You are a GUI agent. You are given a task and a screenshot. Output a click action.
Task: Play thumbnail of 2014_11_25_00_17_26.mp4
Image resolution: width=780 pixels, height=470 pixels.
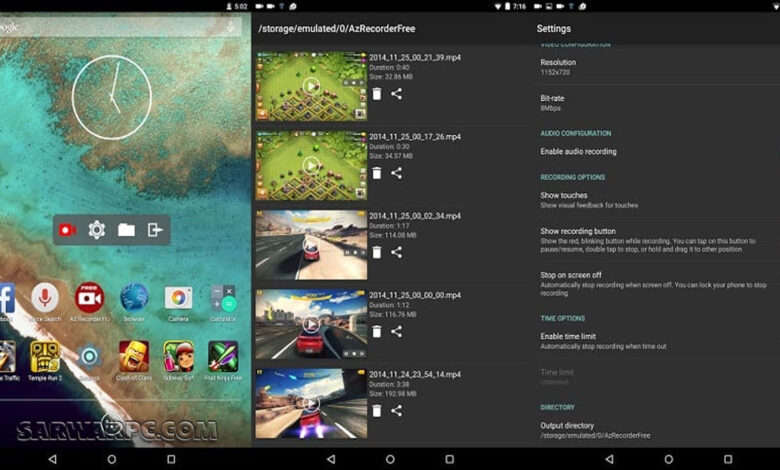coord(311,165)
